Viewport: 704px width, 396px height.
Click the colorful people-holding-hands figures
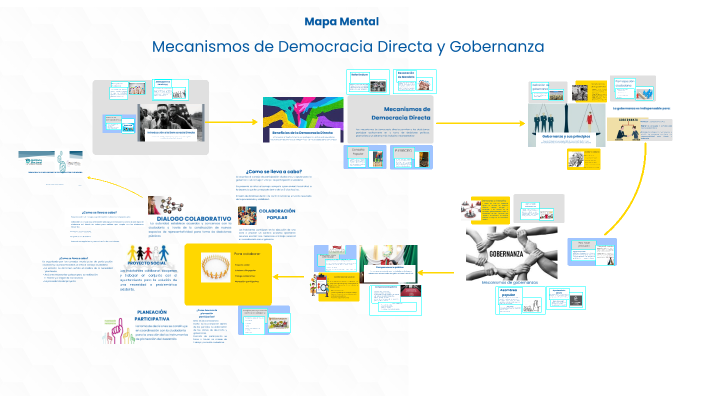[148, 253]
